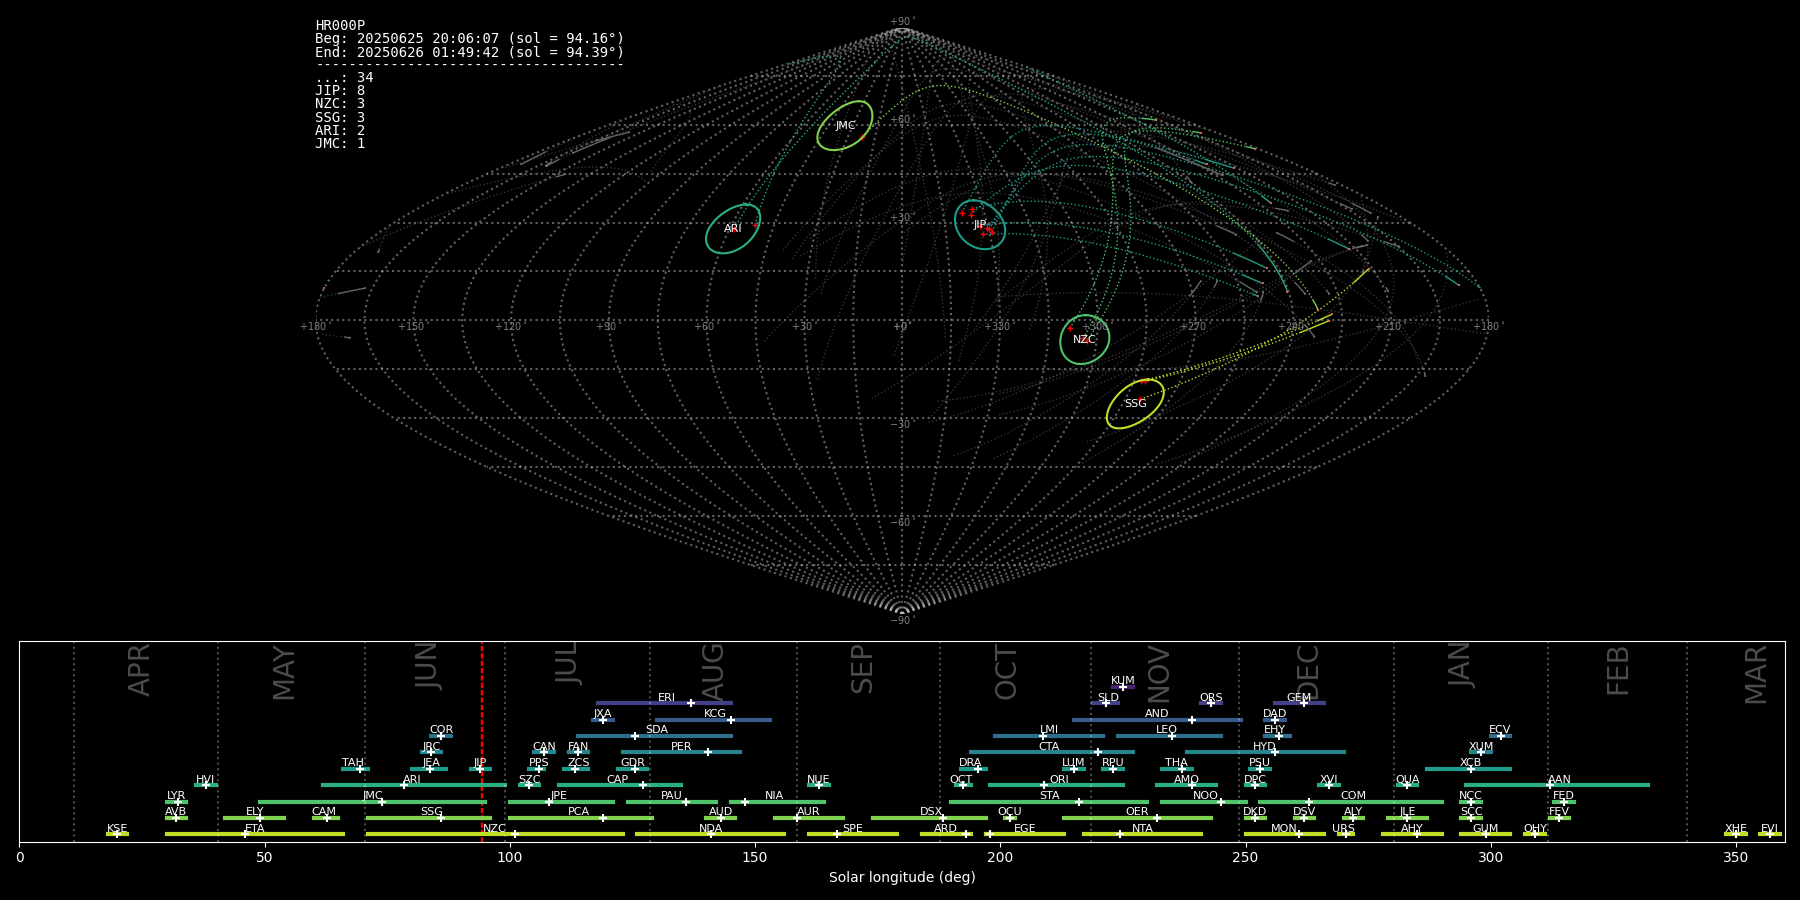Click the ECV shower label in timeline

tap(1499, 730)
